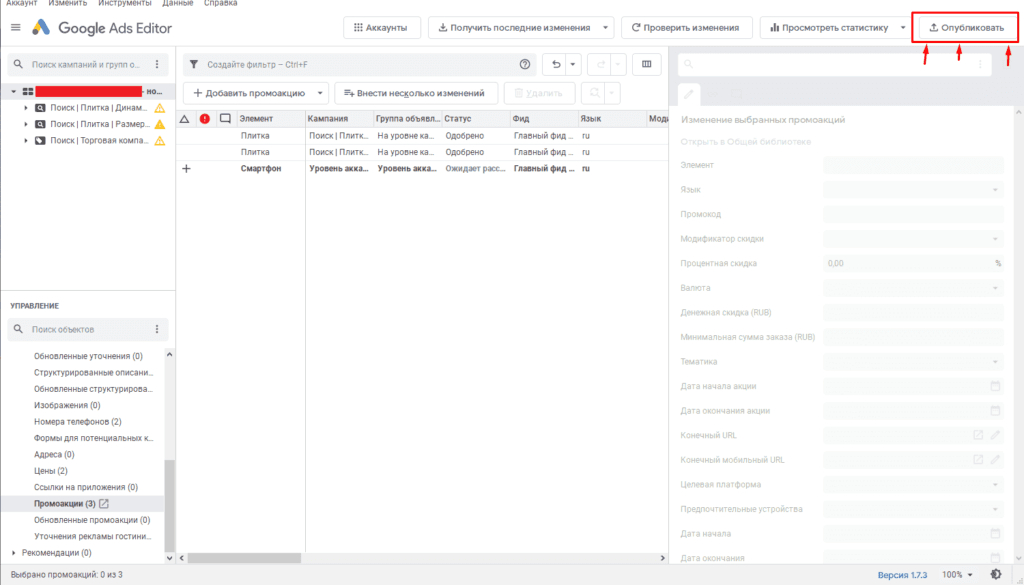Open Промоакции in Shared library icon
This screenshot has width=1024, height=585.
point(104,503)
